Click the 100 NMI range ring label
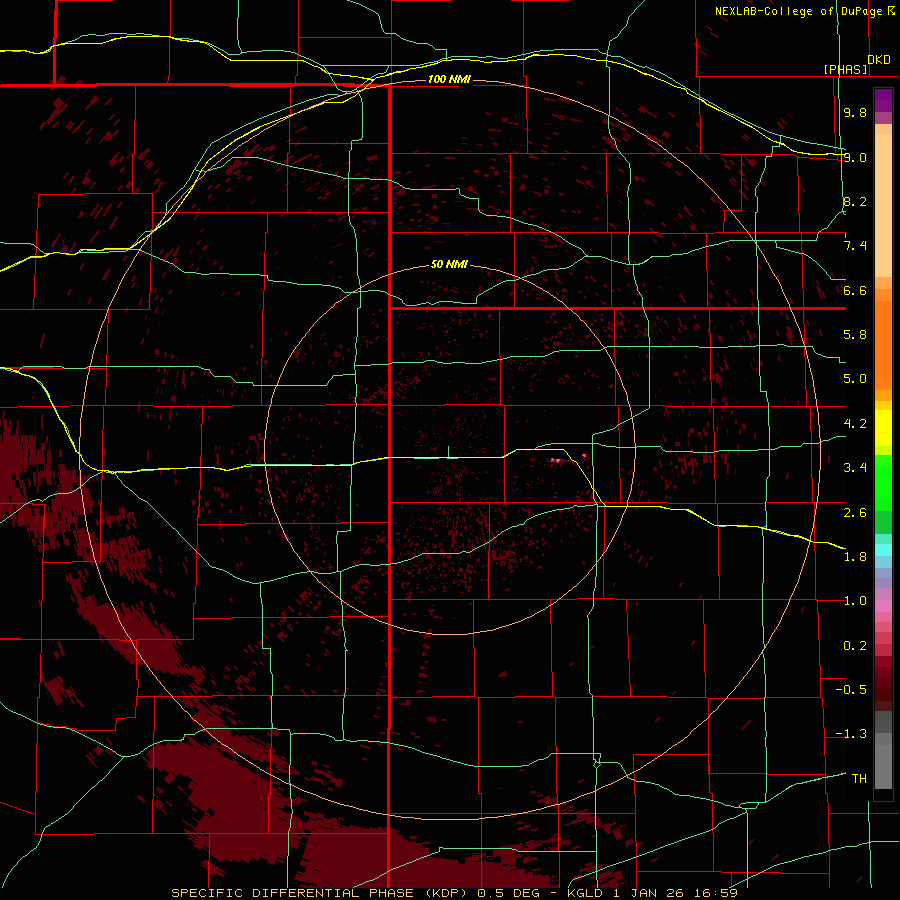The image size is (900, 900). coord(449,79)
